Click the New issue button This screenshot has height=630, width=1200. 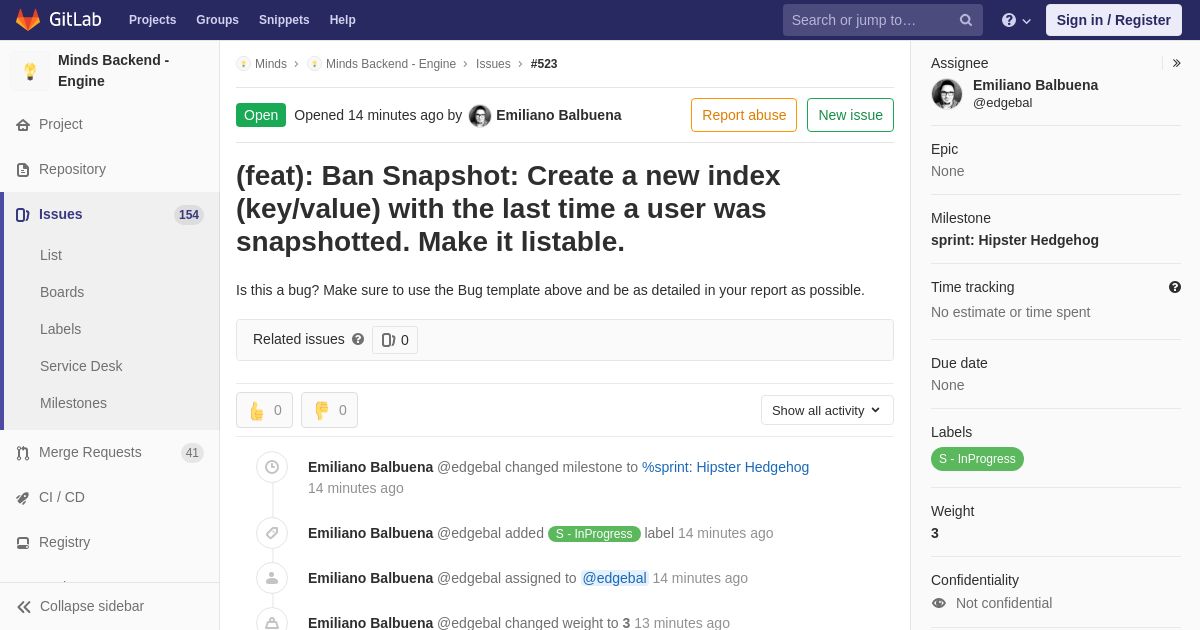(850, 115)
